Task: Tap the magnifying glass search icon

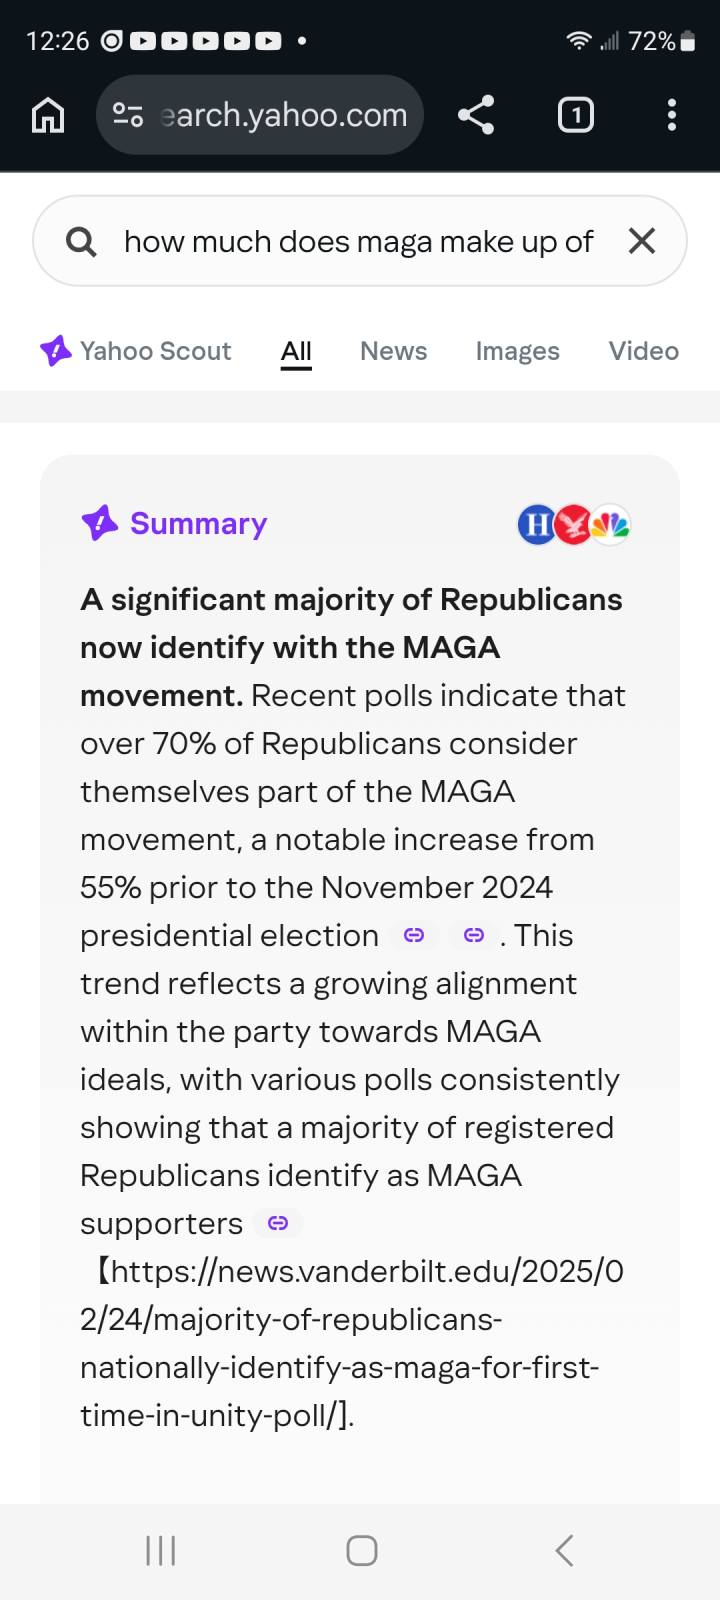Action: [81, 242]
